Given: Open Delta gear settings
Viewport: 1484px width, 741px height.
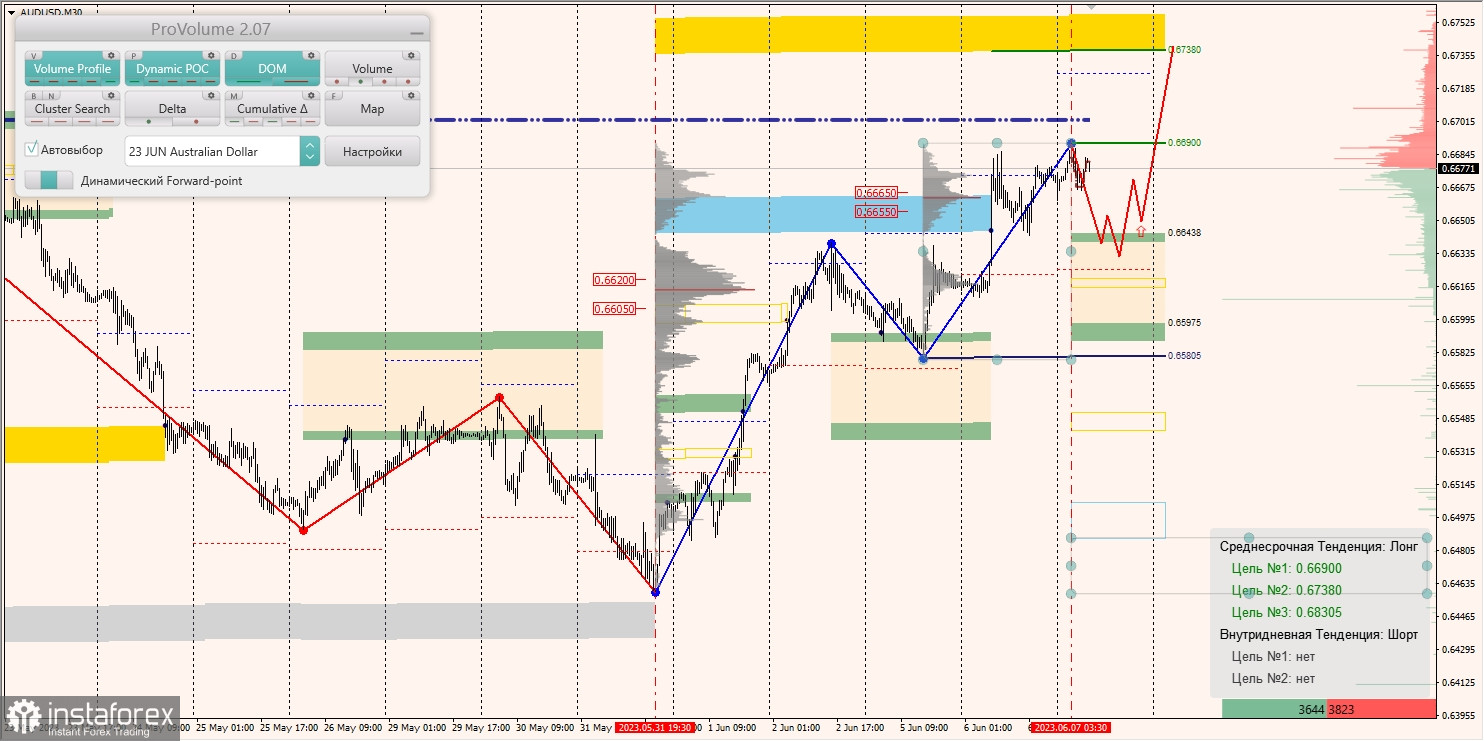Looking at the screenshot, I should [211, 96].
